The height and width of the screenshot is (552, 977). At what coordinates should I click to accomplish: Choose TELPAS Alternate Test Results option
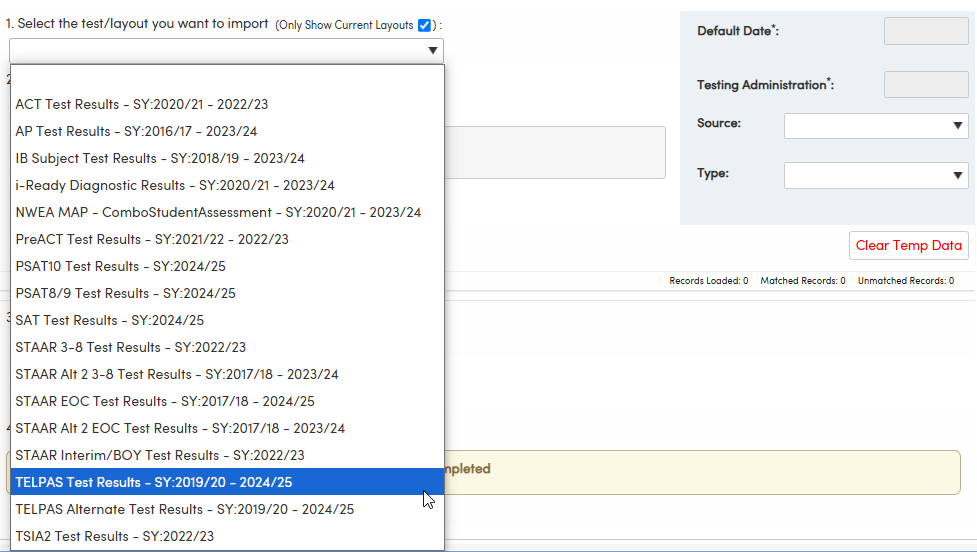227,509
